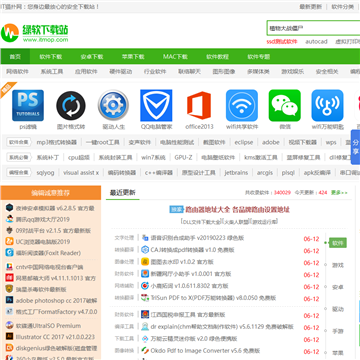Image resolution: width=360 pixels, height=360 pixels.
Task: Click the Illustrator CC 2017 Ai icon
Action: click(9, 337)
